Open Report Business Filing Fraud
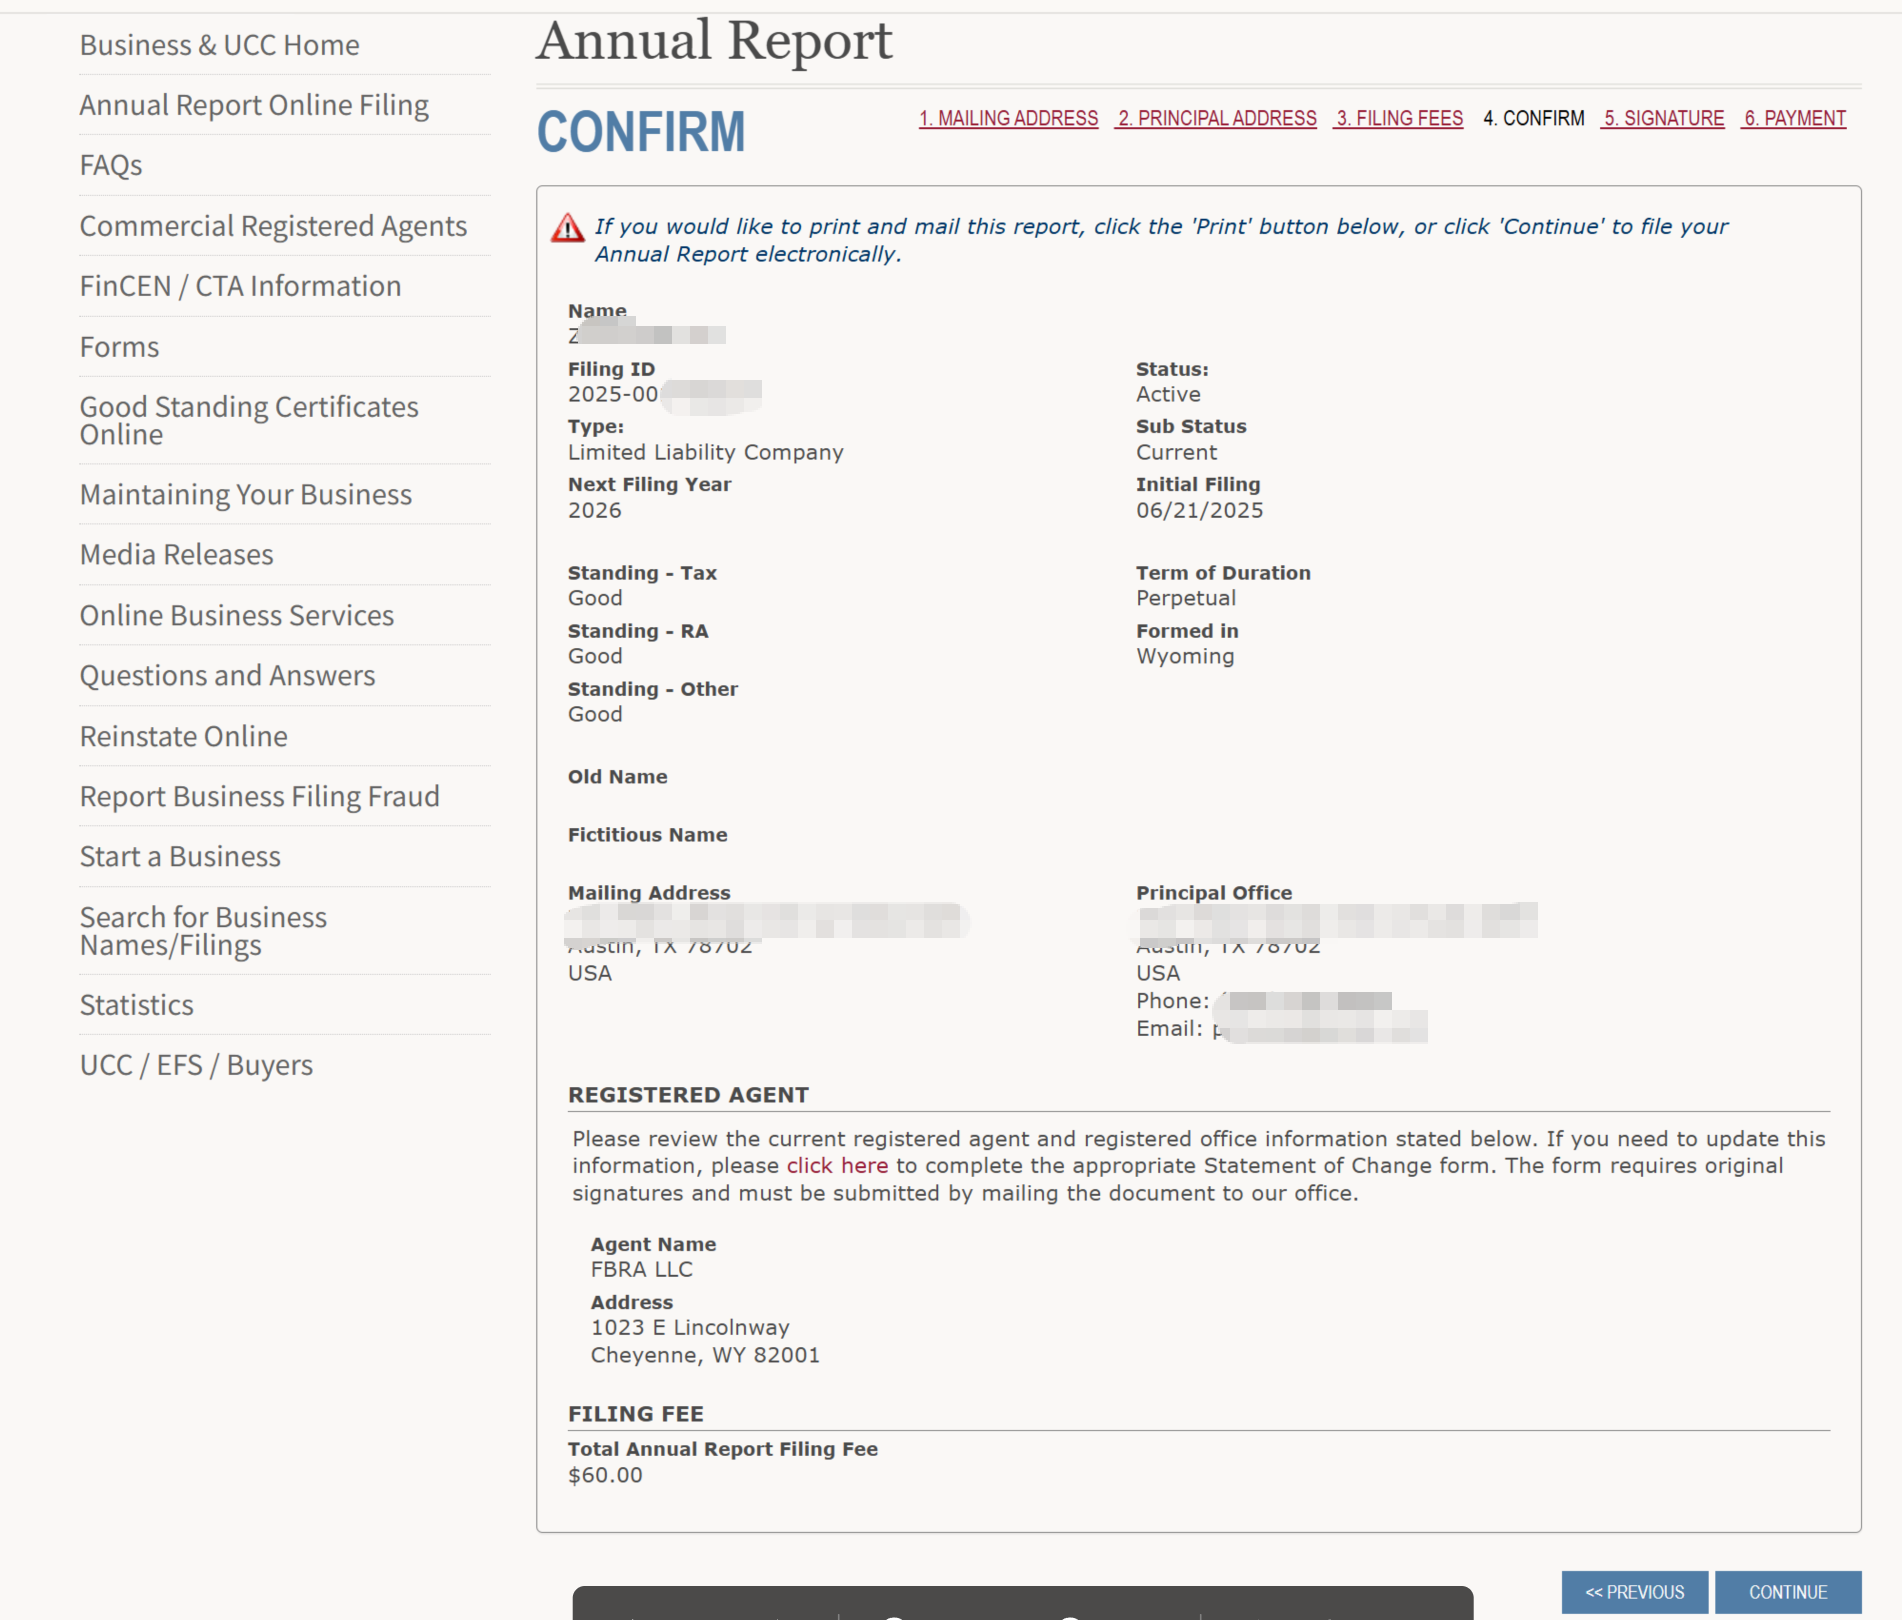This screenshot has height=1620, width=1902. (260, 796)
